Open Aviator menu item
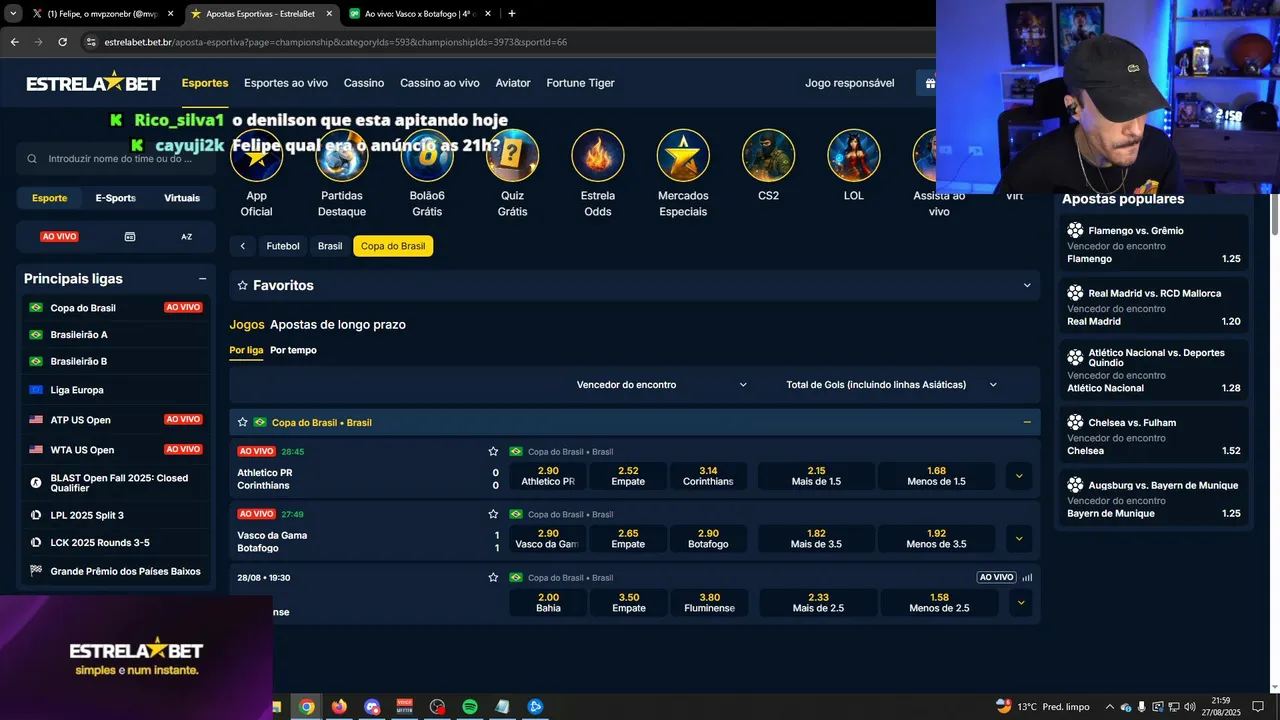Viewport: 1280px width, 720px height. click(x=513, y=83)
